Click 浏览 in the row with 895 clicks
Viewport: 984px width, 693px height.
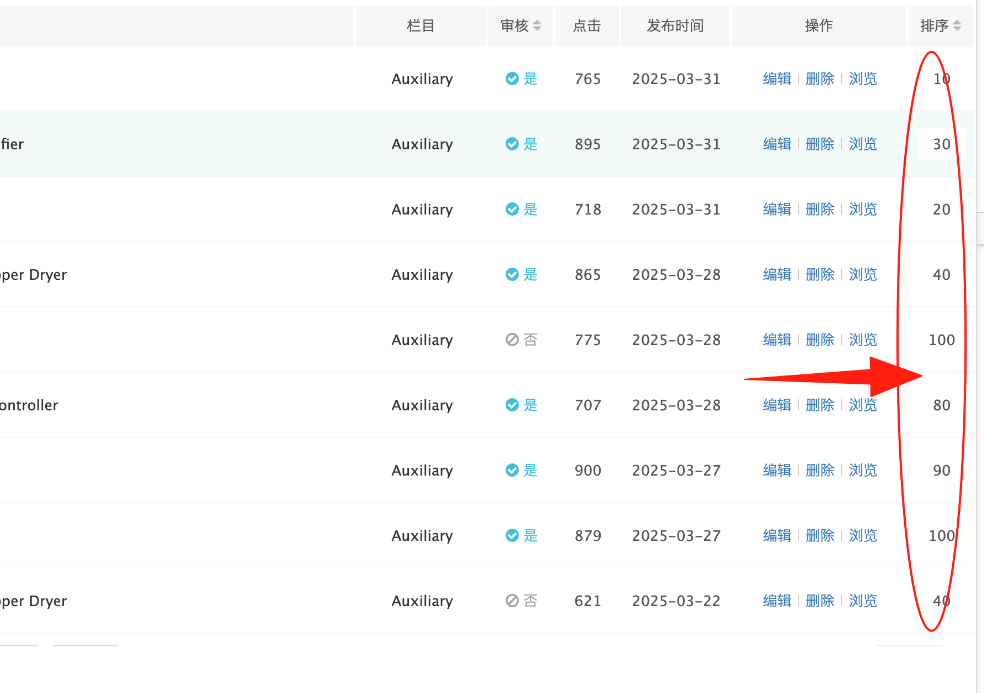point(863,144)
